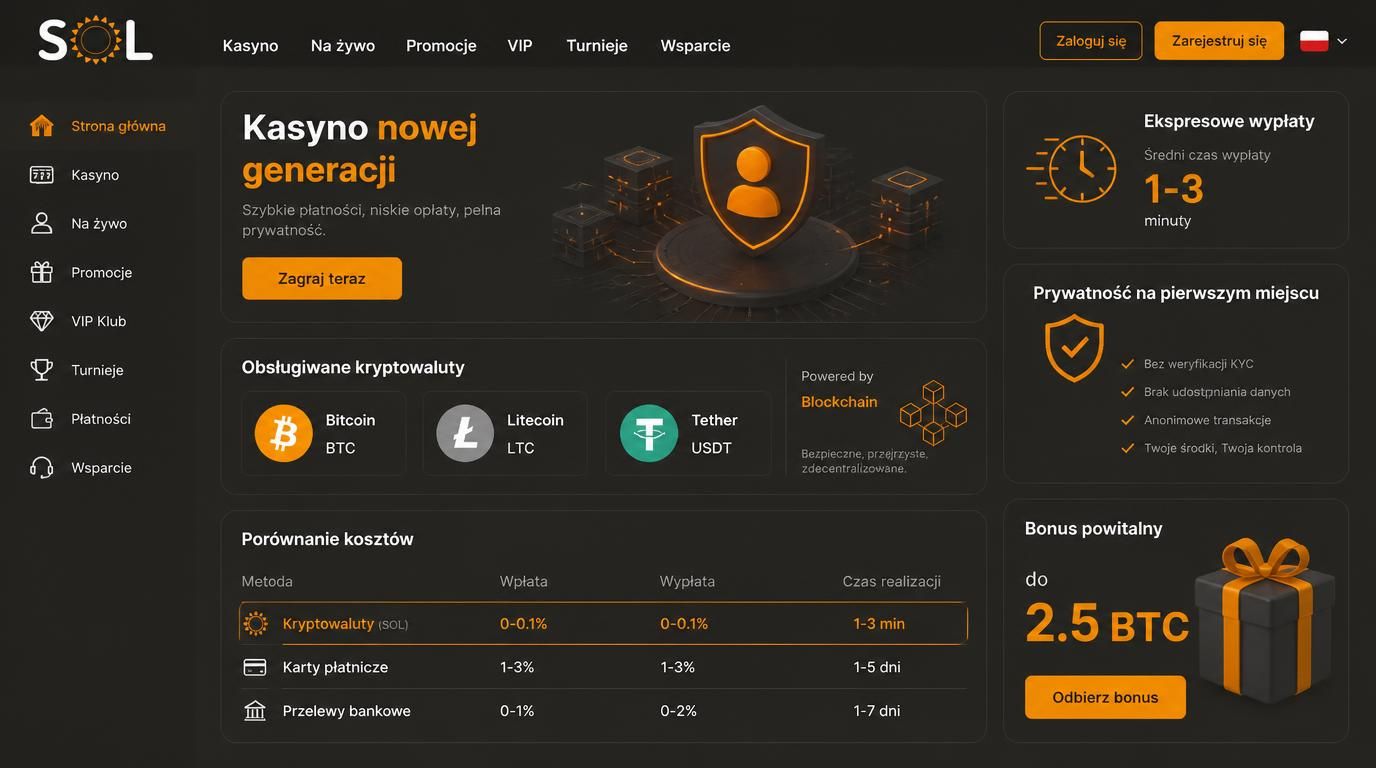
Task: Click the gift icon beside Promocje
Action: click(41, 272)
